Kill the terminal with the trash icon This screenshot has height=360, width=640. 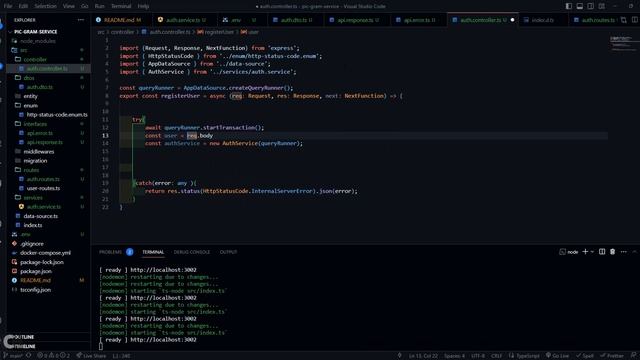coord(613,252)
